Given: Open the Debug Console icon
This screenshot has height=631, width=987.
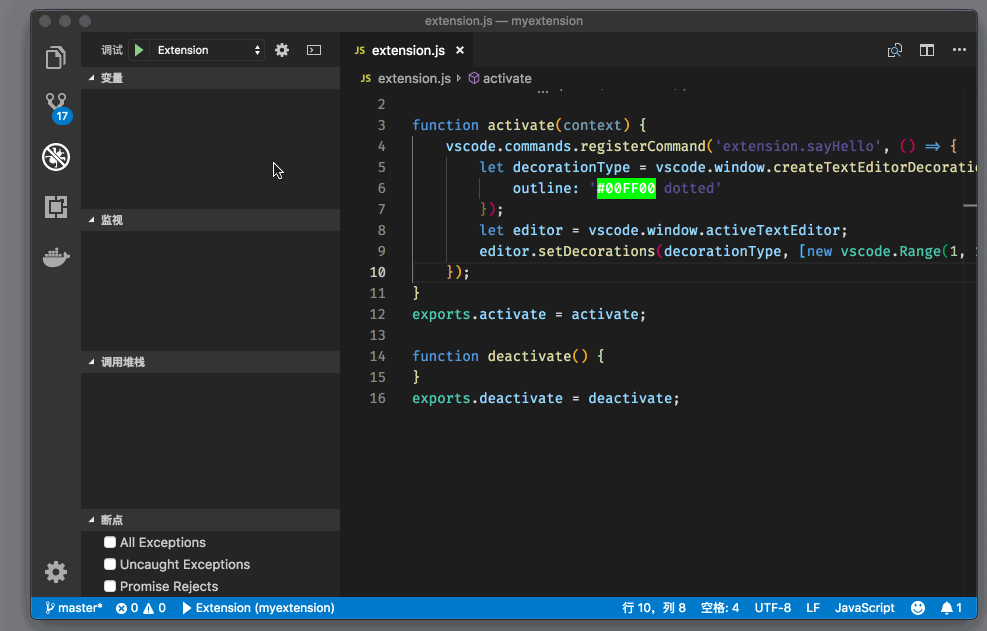Looking at the screenshot, I should 314,50.
